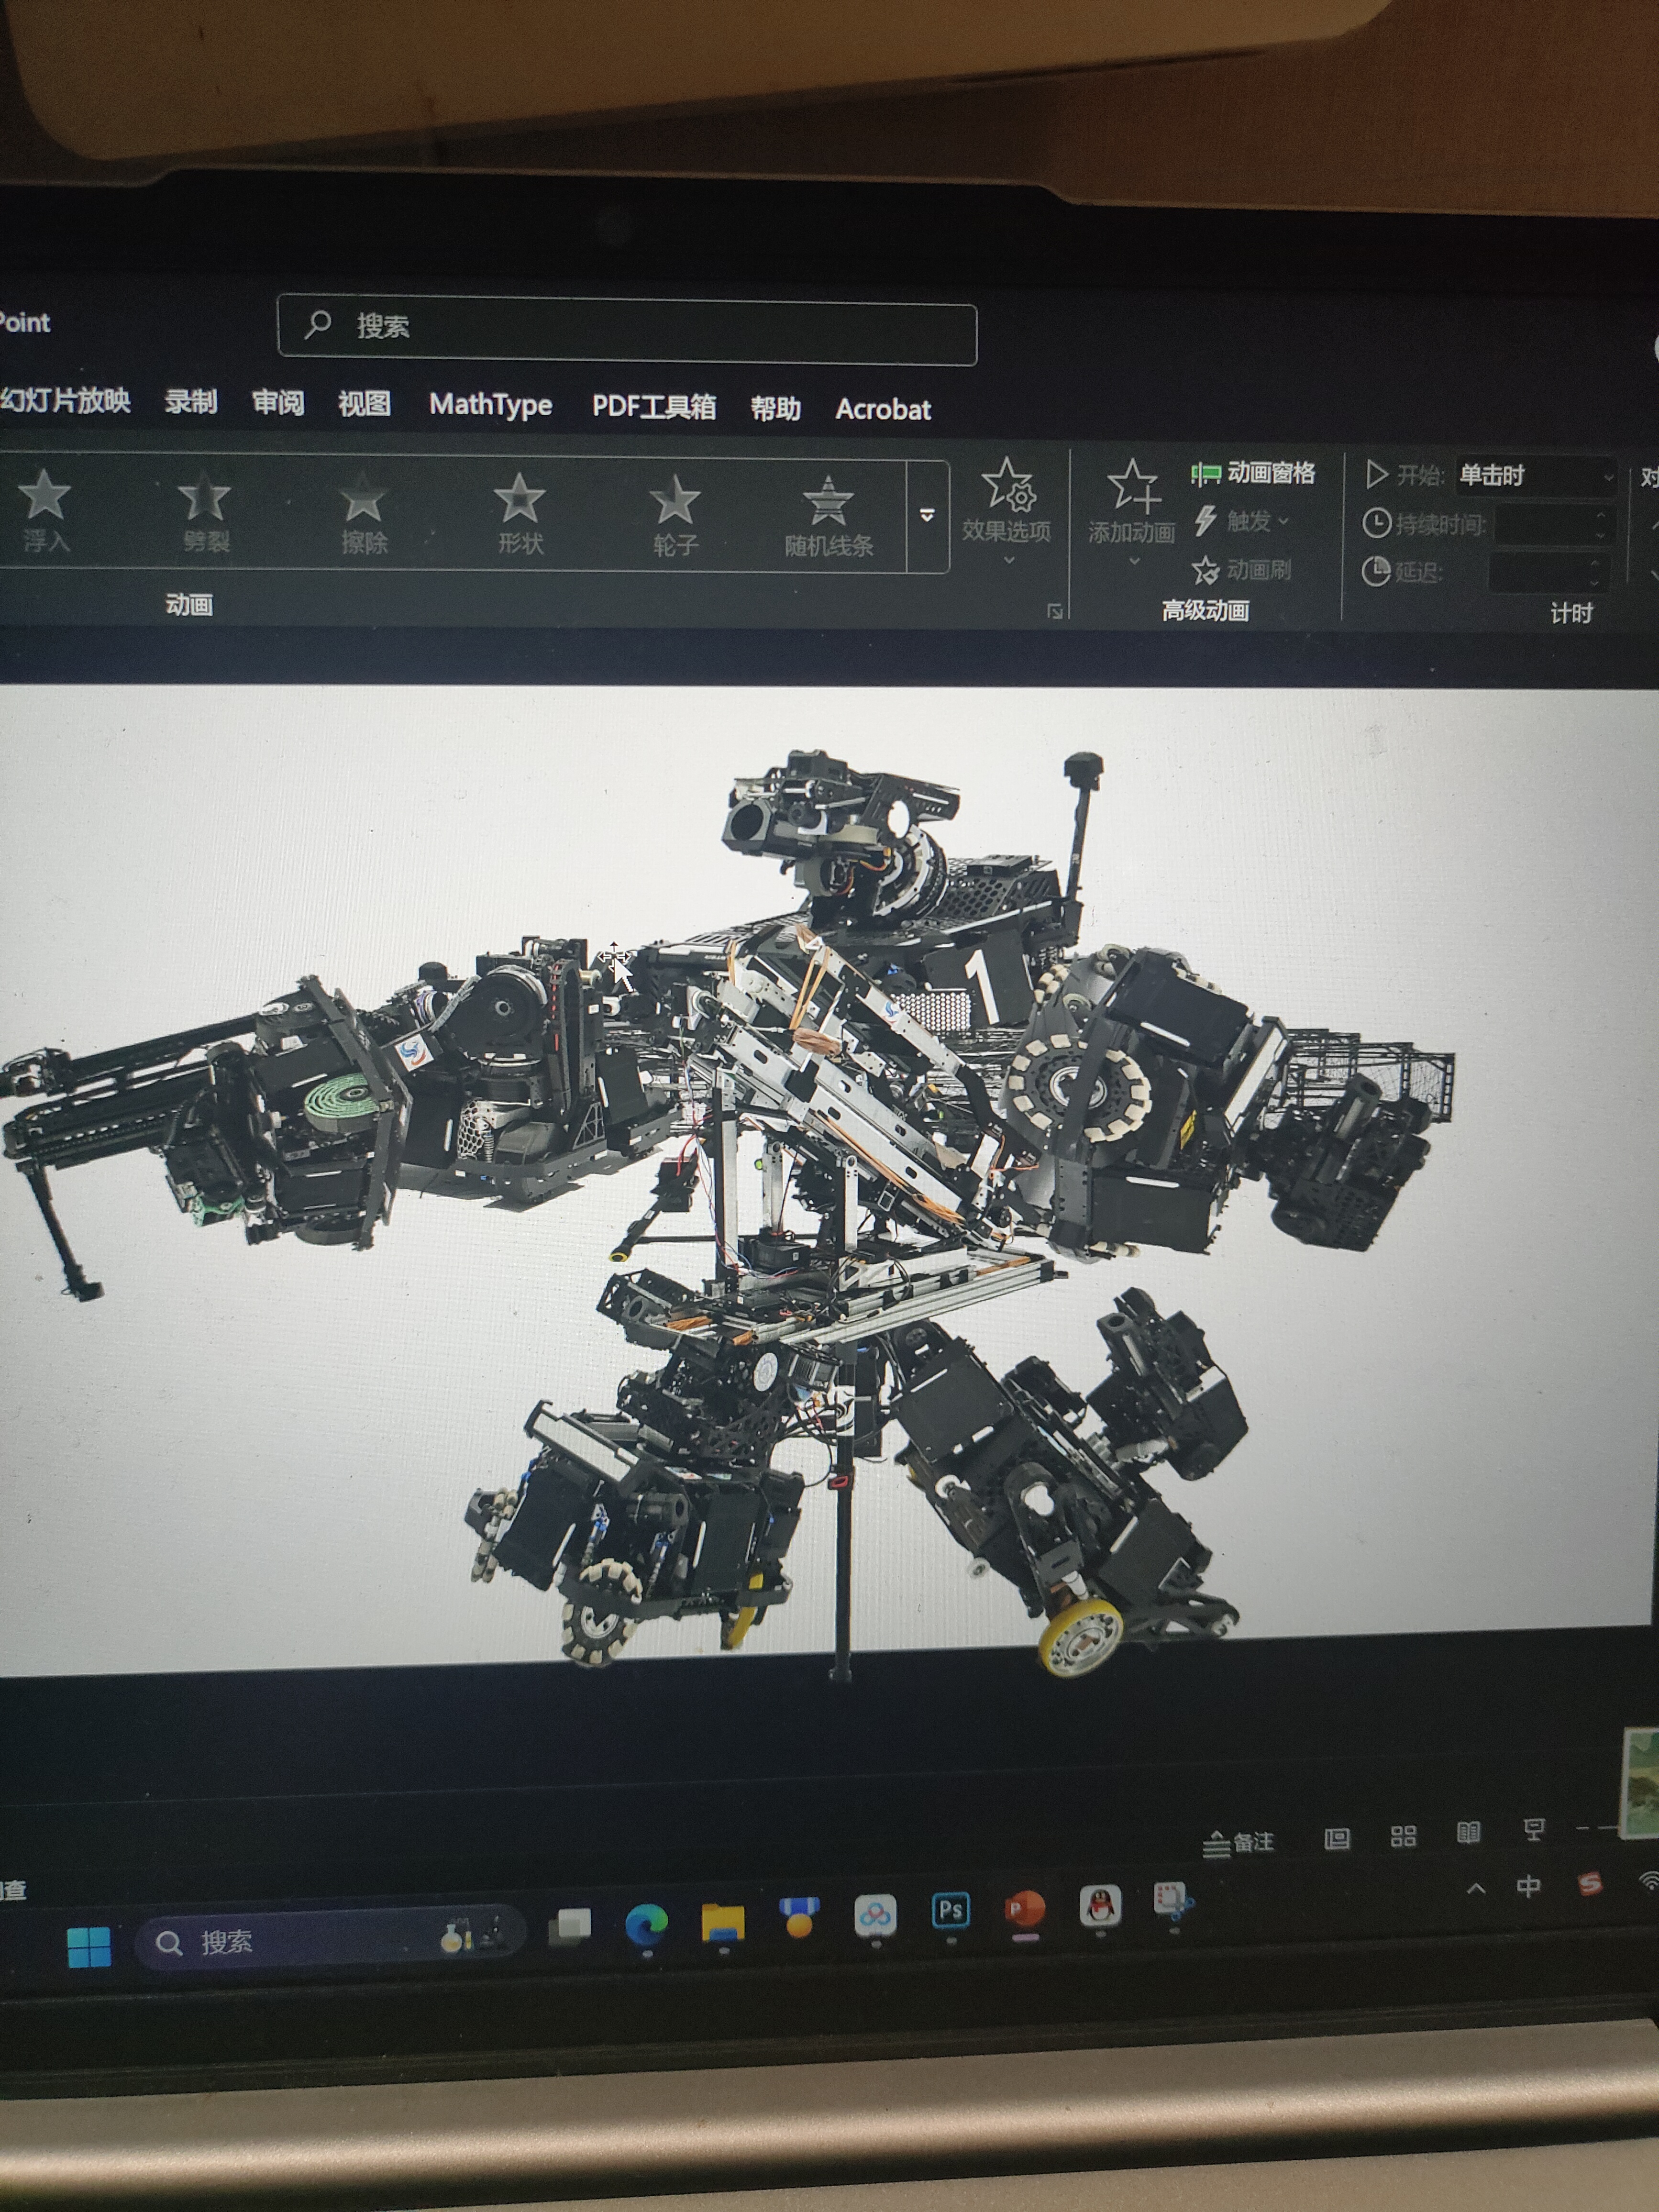Expand the animation effects gallery
The image size is (1659, 2212).
(927, 516)
